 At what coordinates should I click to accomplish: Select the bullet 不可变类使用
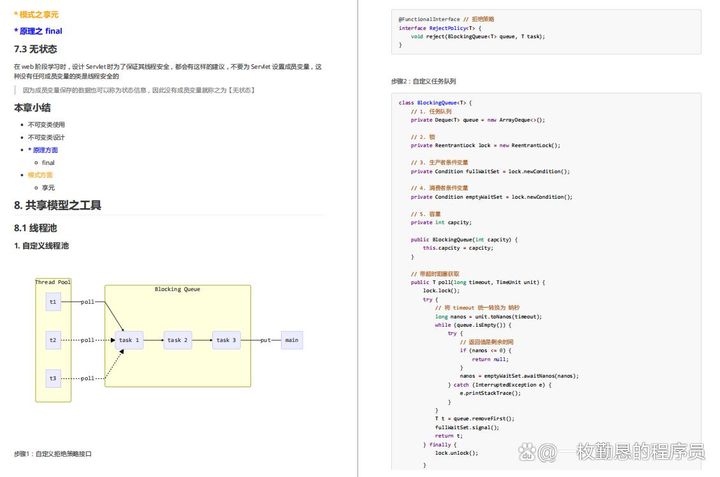[x=46, y=124]
